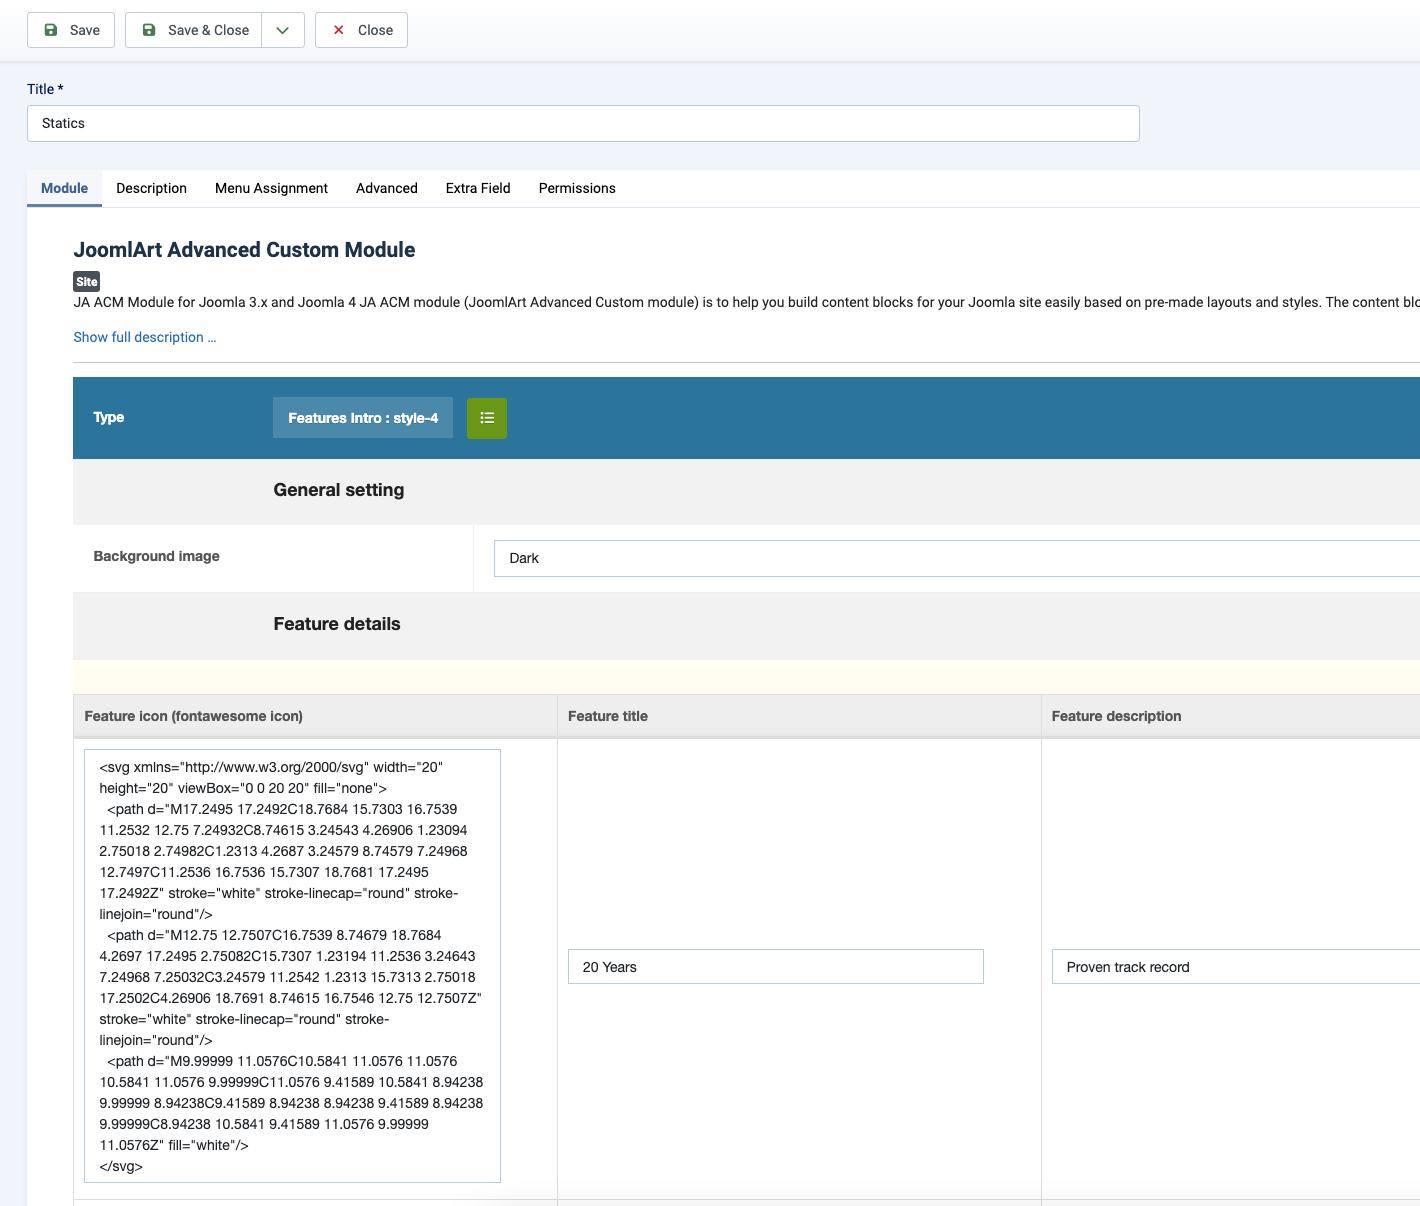Go to the Menu Assignment tab
The image size is (1420, 1206).
271,188
